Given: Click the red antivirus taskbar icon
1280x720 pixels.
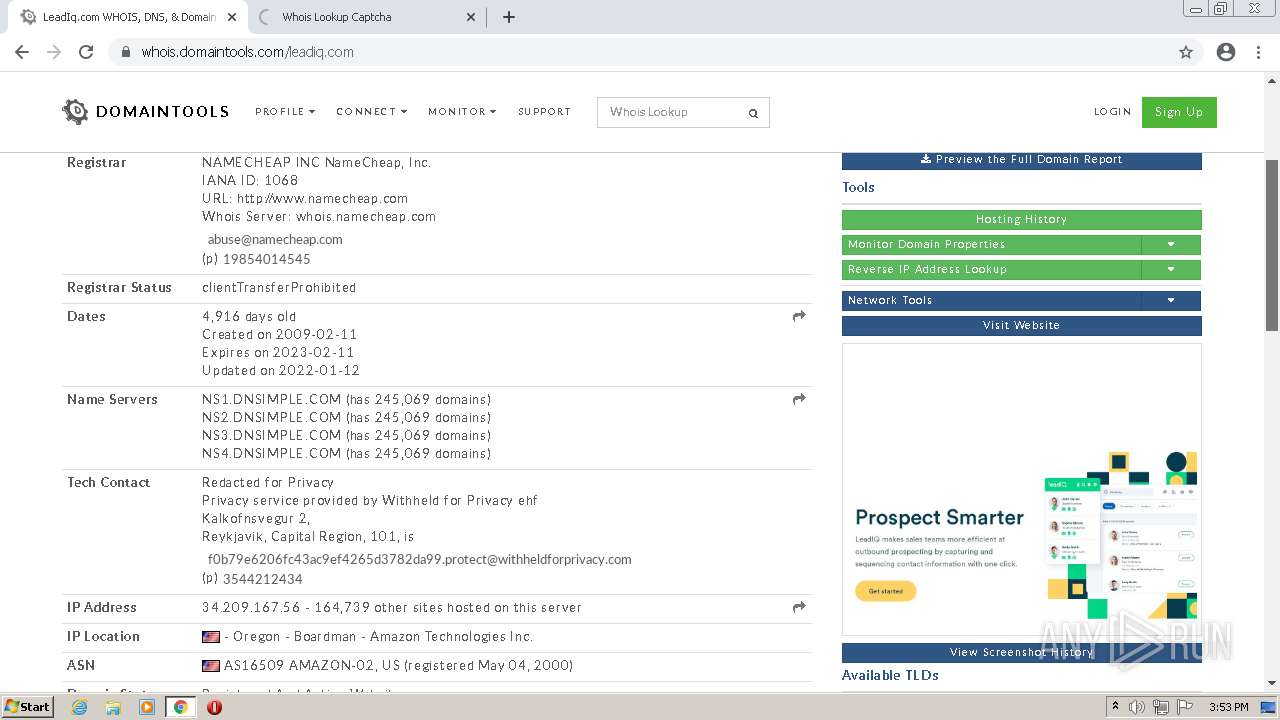Looking at the screenshot, I should (214, 707).
